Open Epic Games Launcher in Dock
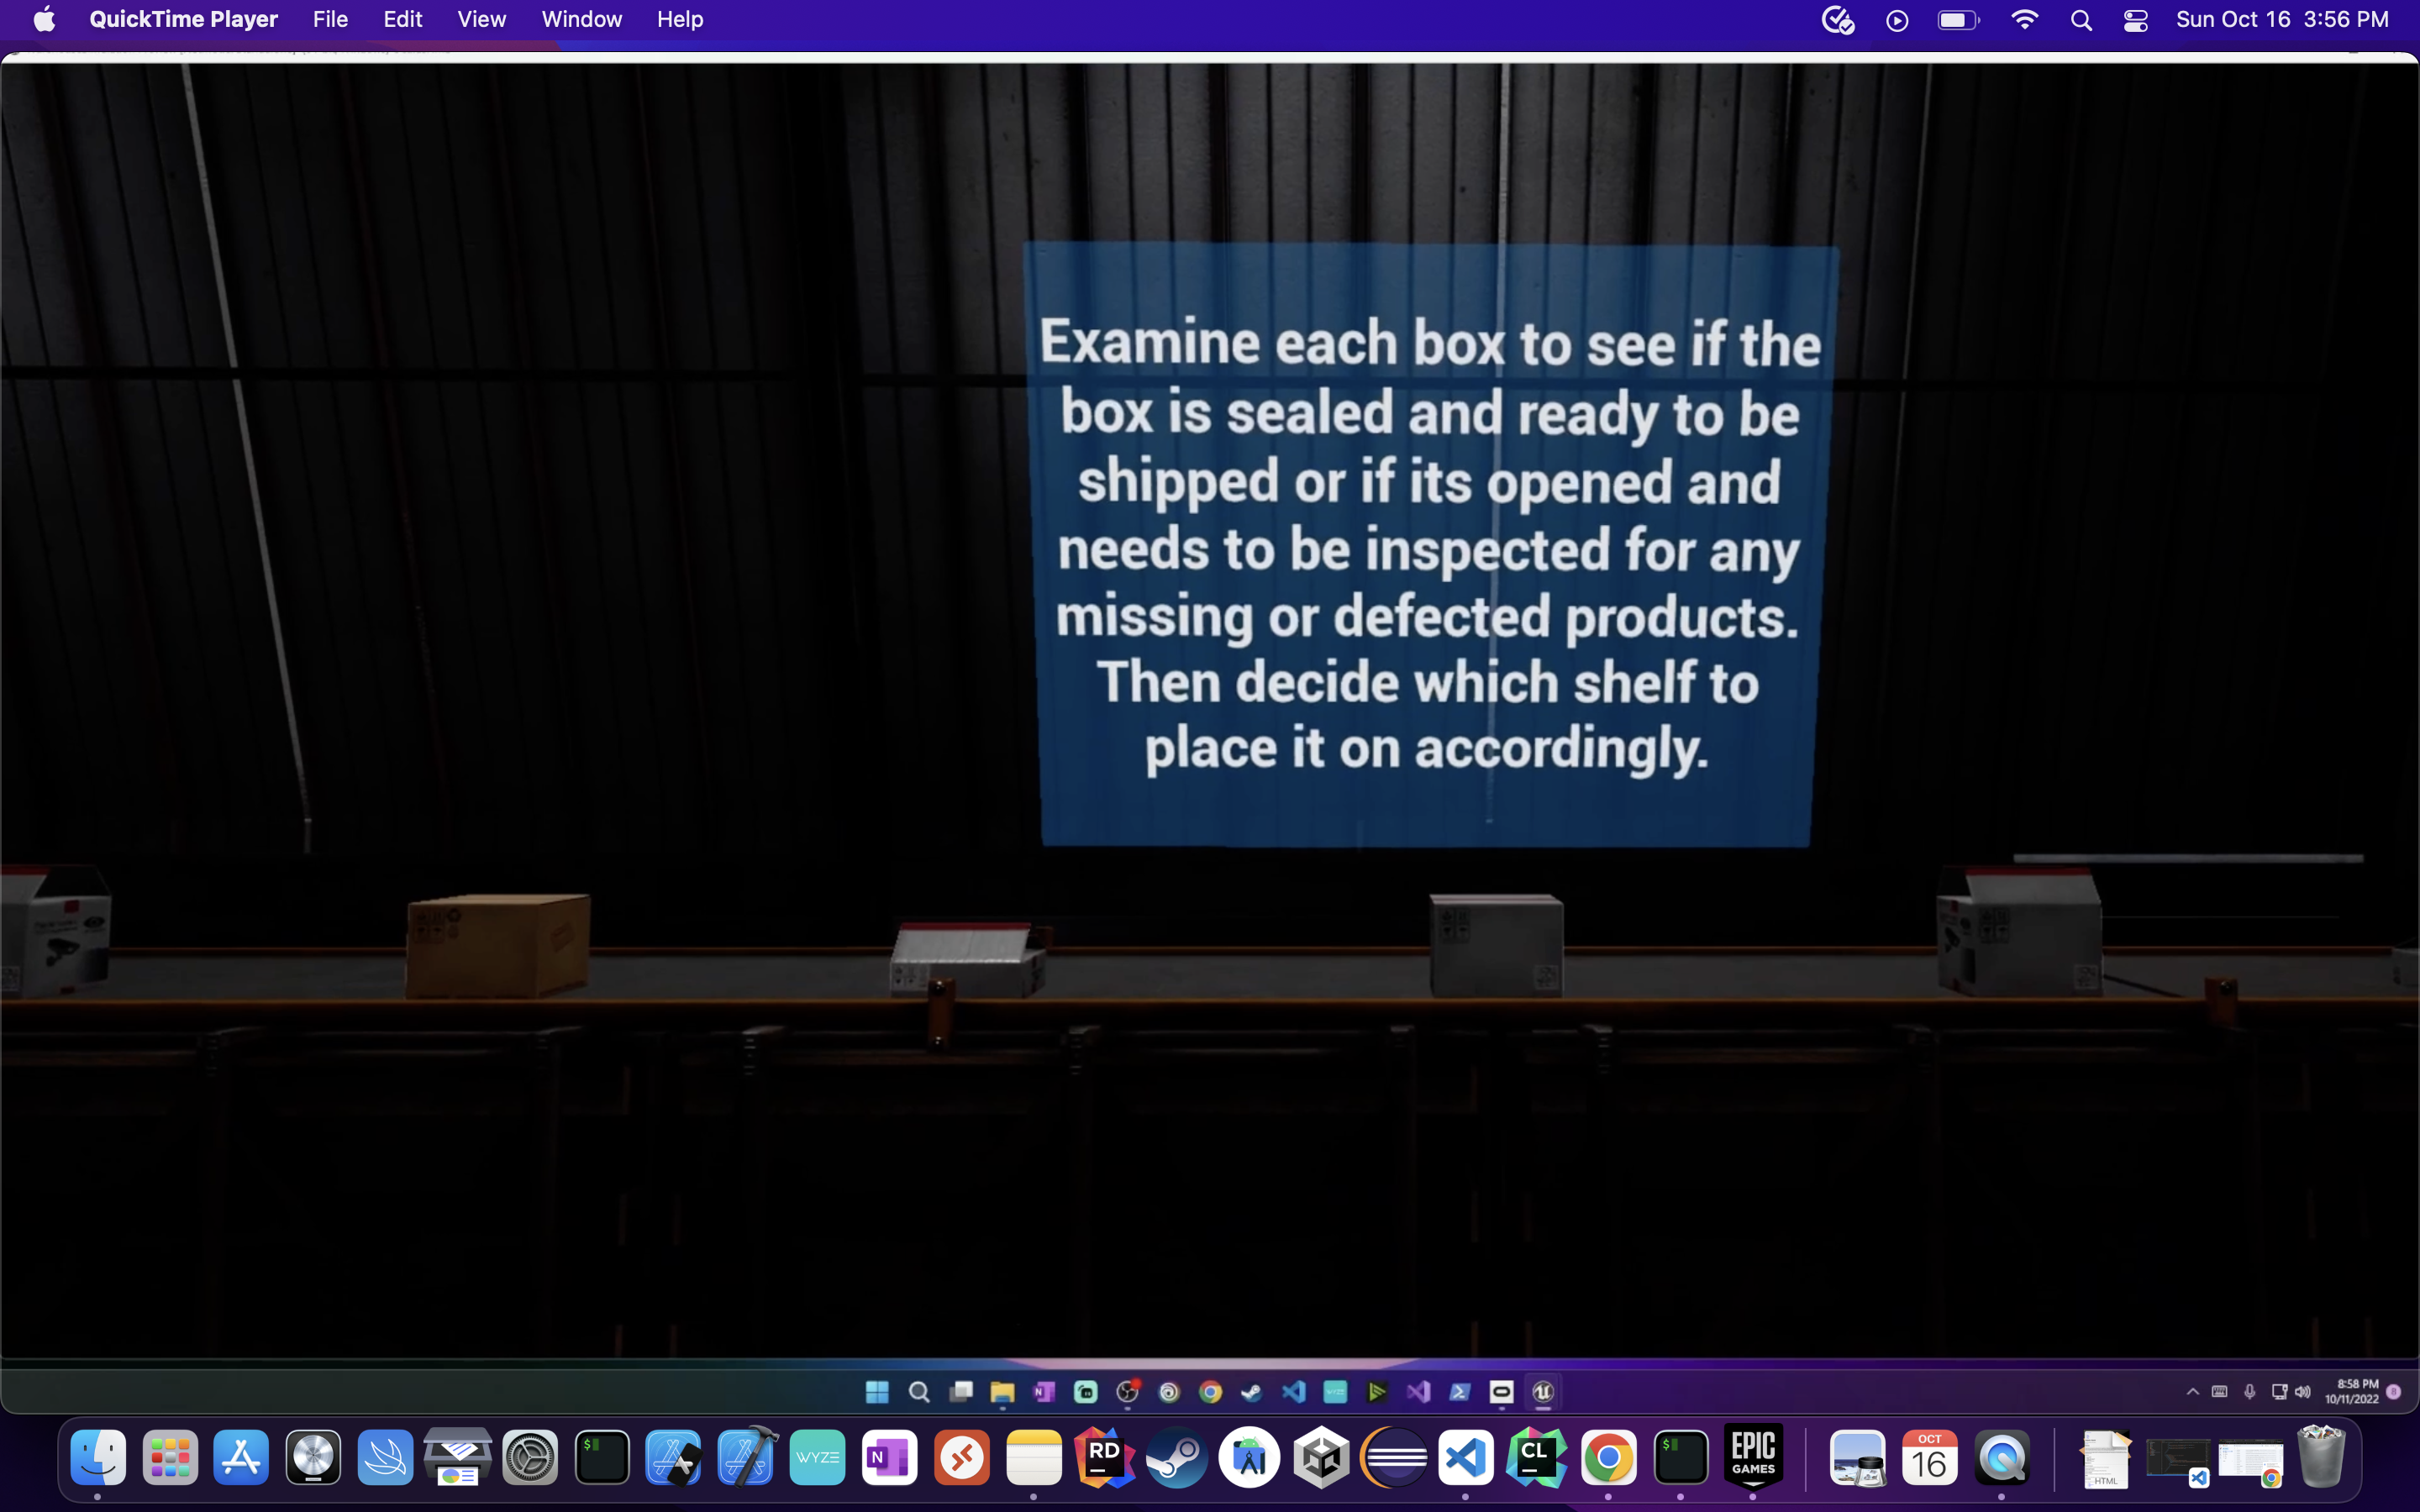This screenshot has height=1512, width=2420. click(x=1753, y=1457)
